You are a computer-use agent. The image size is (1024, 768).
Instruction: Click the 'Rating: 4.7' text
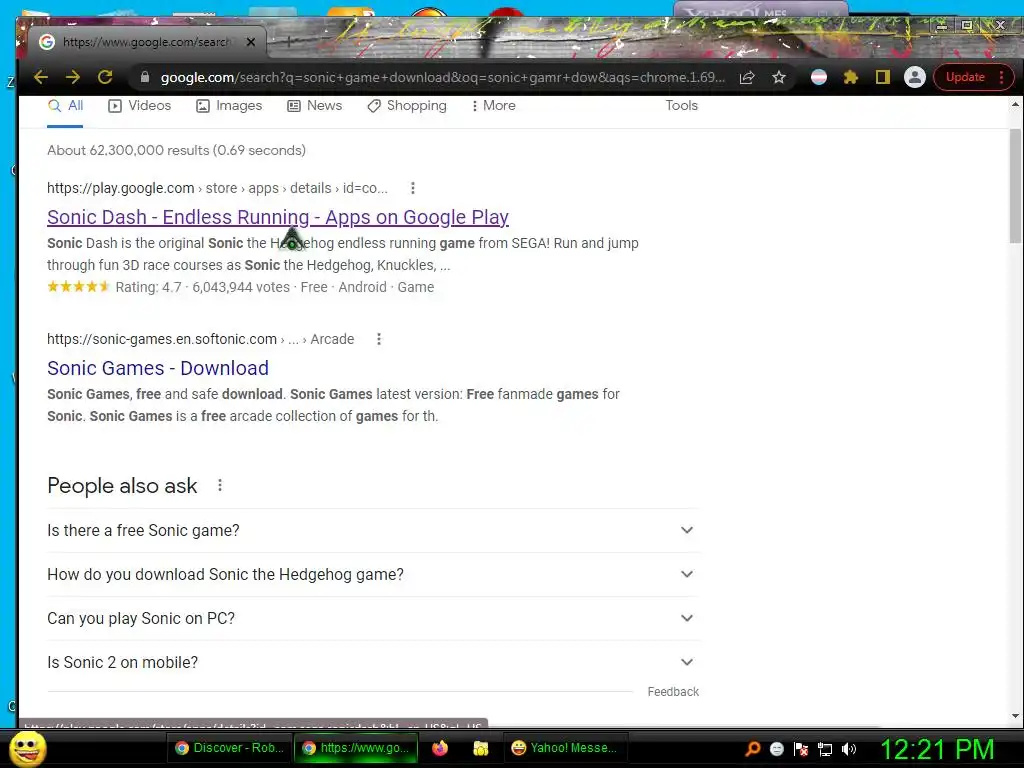pyautogui.click(x=148, y=287)
